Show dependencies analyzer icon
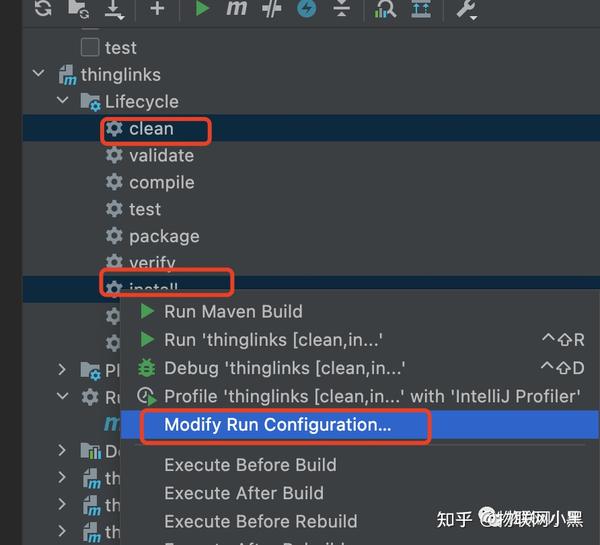This screenshot has height=545, width=600. (384, 9)
